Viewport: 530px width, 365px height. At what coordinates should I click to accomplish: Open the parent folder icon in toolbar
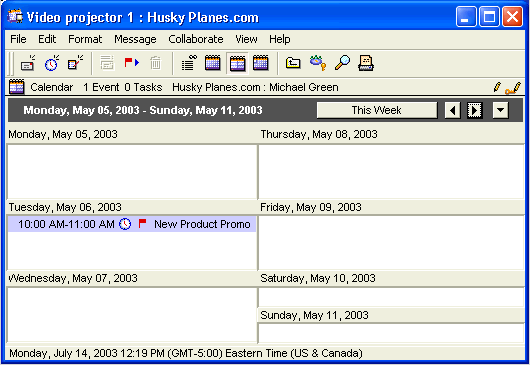click(x=293, y=63)
